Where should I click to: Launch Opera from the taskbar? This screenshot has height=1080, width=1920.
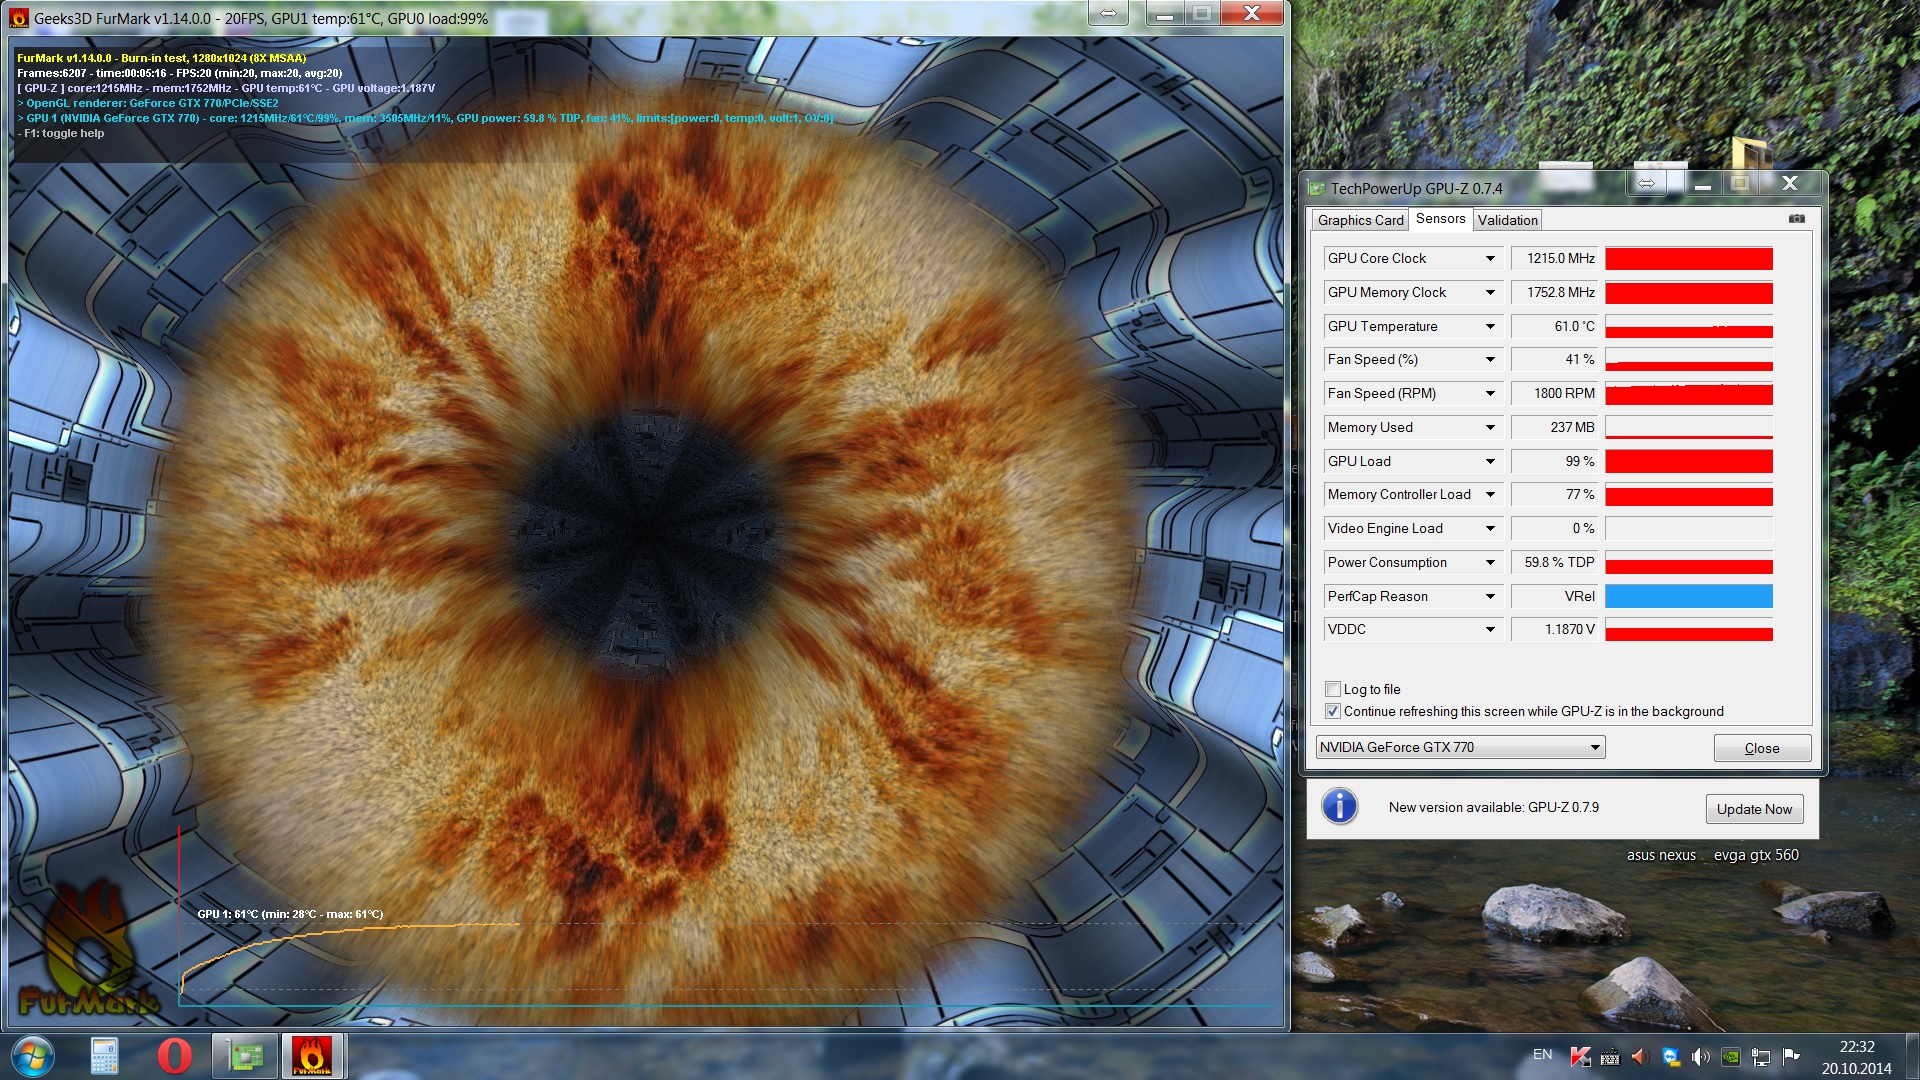[x=174, y=1056]
